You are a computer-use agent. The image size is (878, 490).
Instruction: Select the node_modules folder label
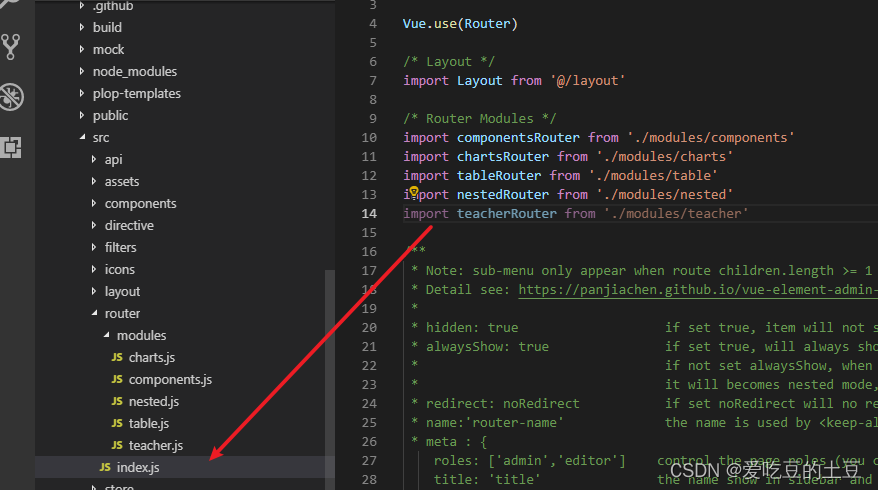coord(134,71)
